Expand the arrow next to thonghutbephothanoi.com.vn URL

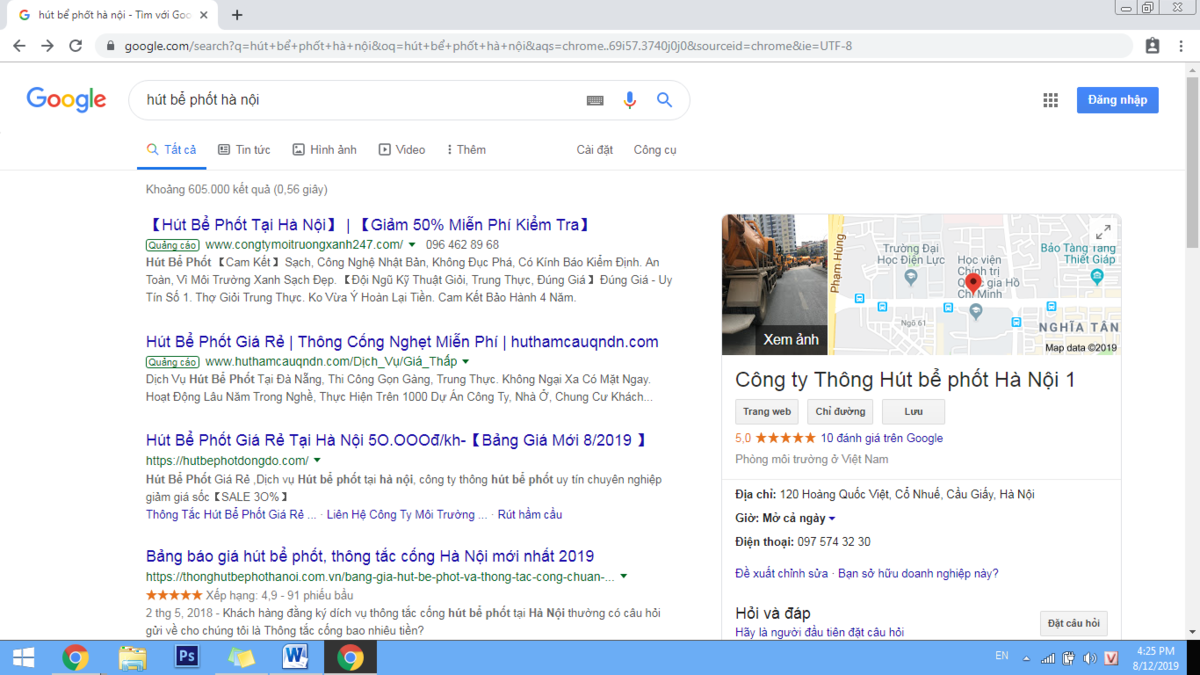pyautogui.click(x=624, y=577)
